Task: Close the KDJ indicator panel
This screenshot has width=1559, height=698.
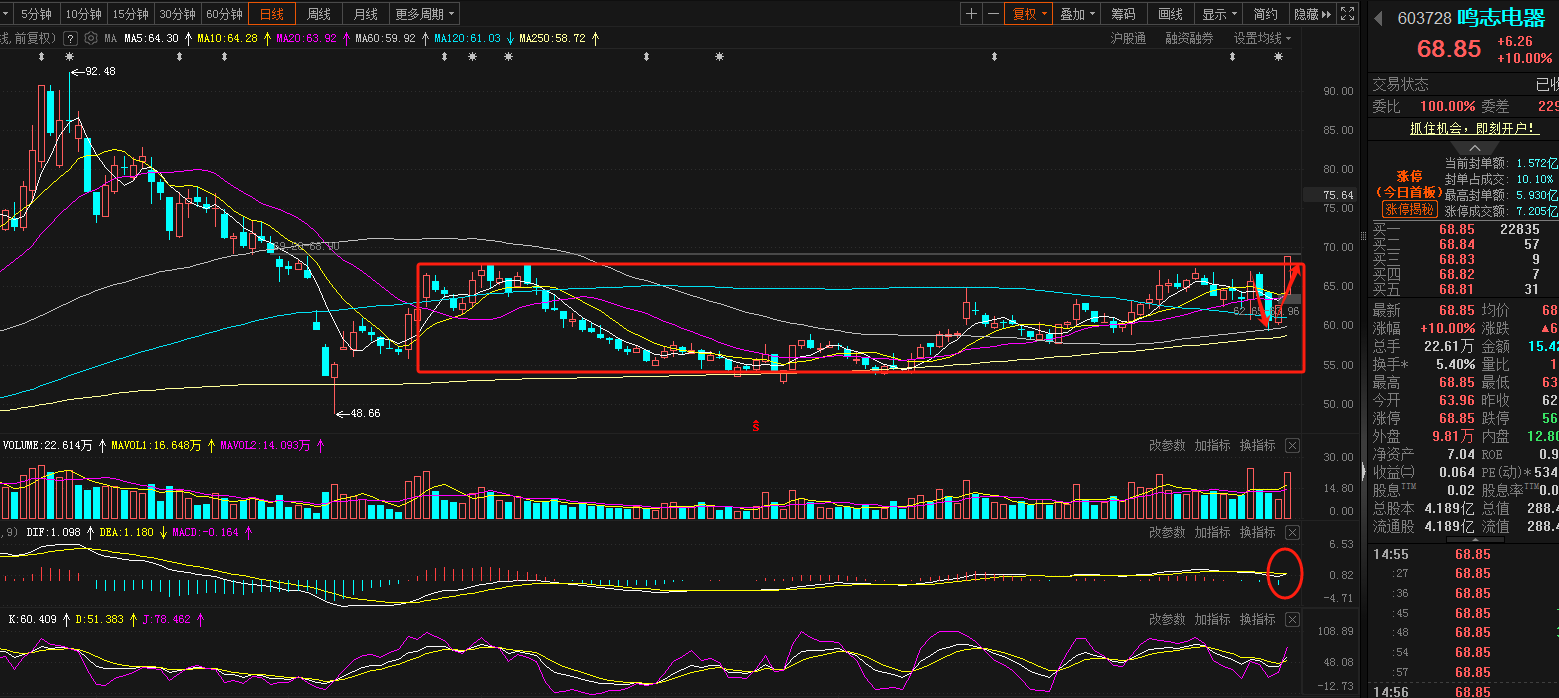Action: (1292, 619)
